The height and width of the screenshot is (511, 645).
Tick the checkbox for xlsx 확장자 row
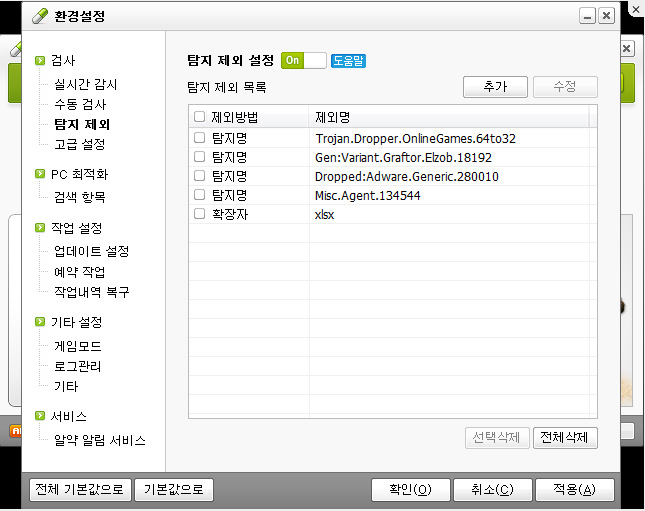[x=200, y=214]
